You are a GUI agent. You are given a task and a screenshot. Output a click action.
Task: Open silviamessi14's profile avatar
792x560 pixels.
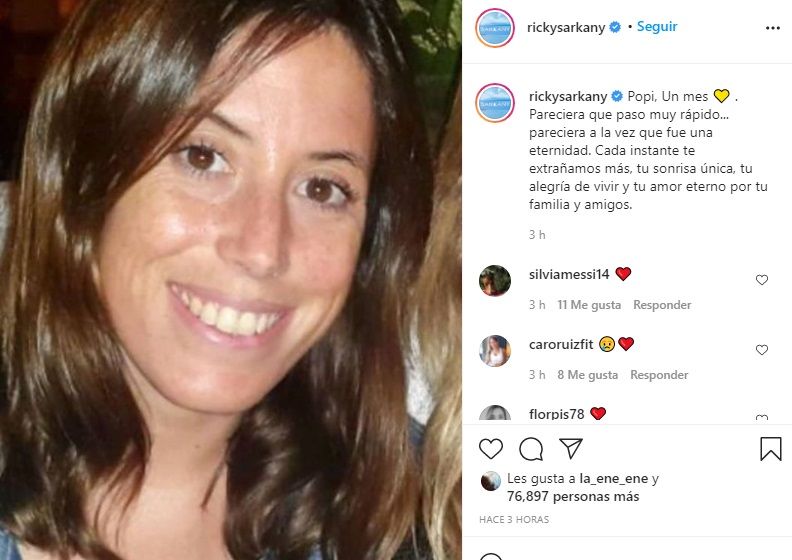494,281
